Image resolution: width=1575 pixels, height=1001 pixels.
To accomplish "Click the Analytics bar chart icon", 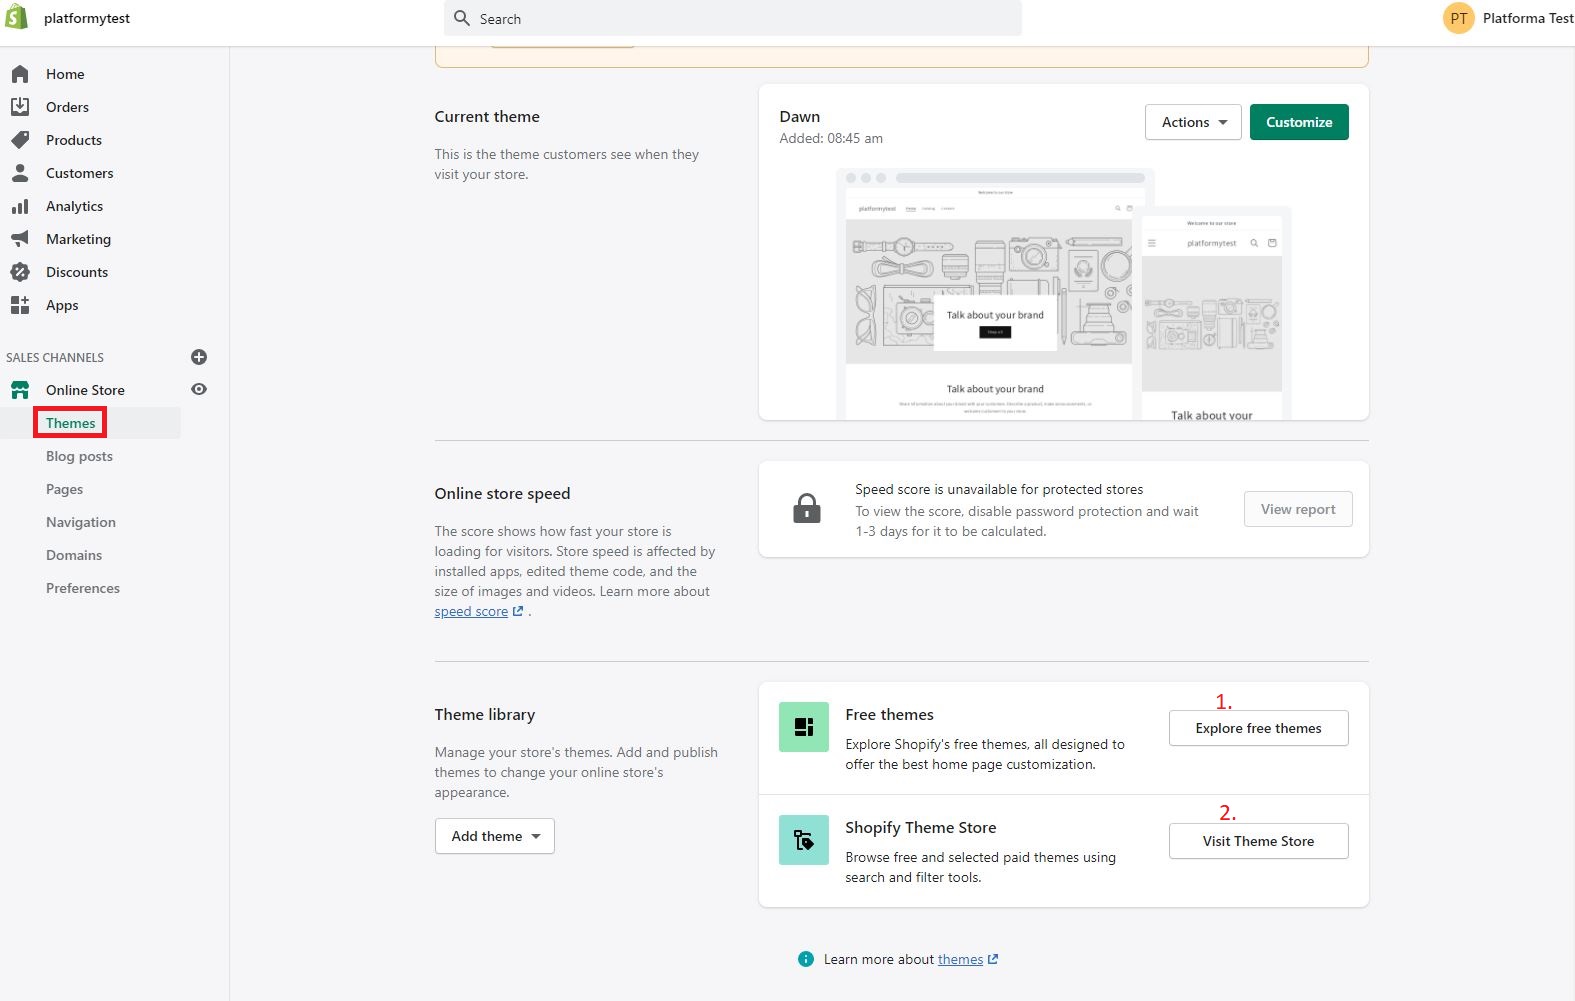I will pos(20,206).
